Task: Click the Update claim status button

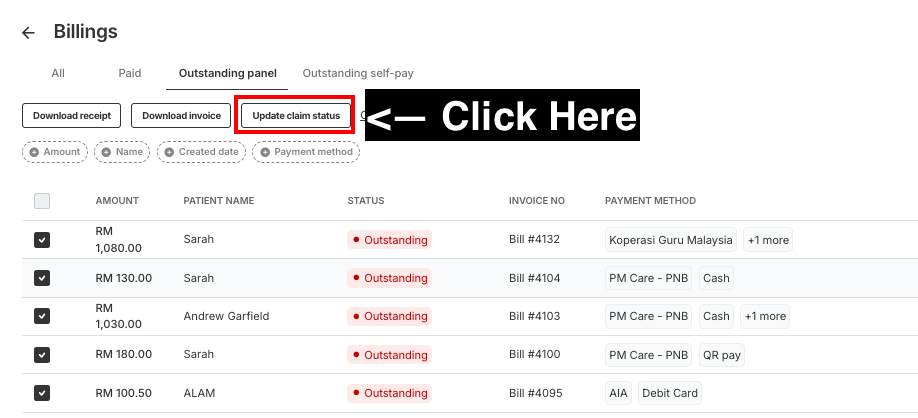Action: [x=296, y=115]
